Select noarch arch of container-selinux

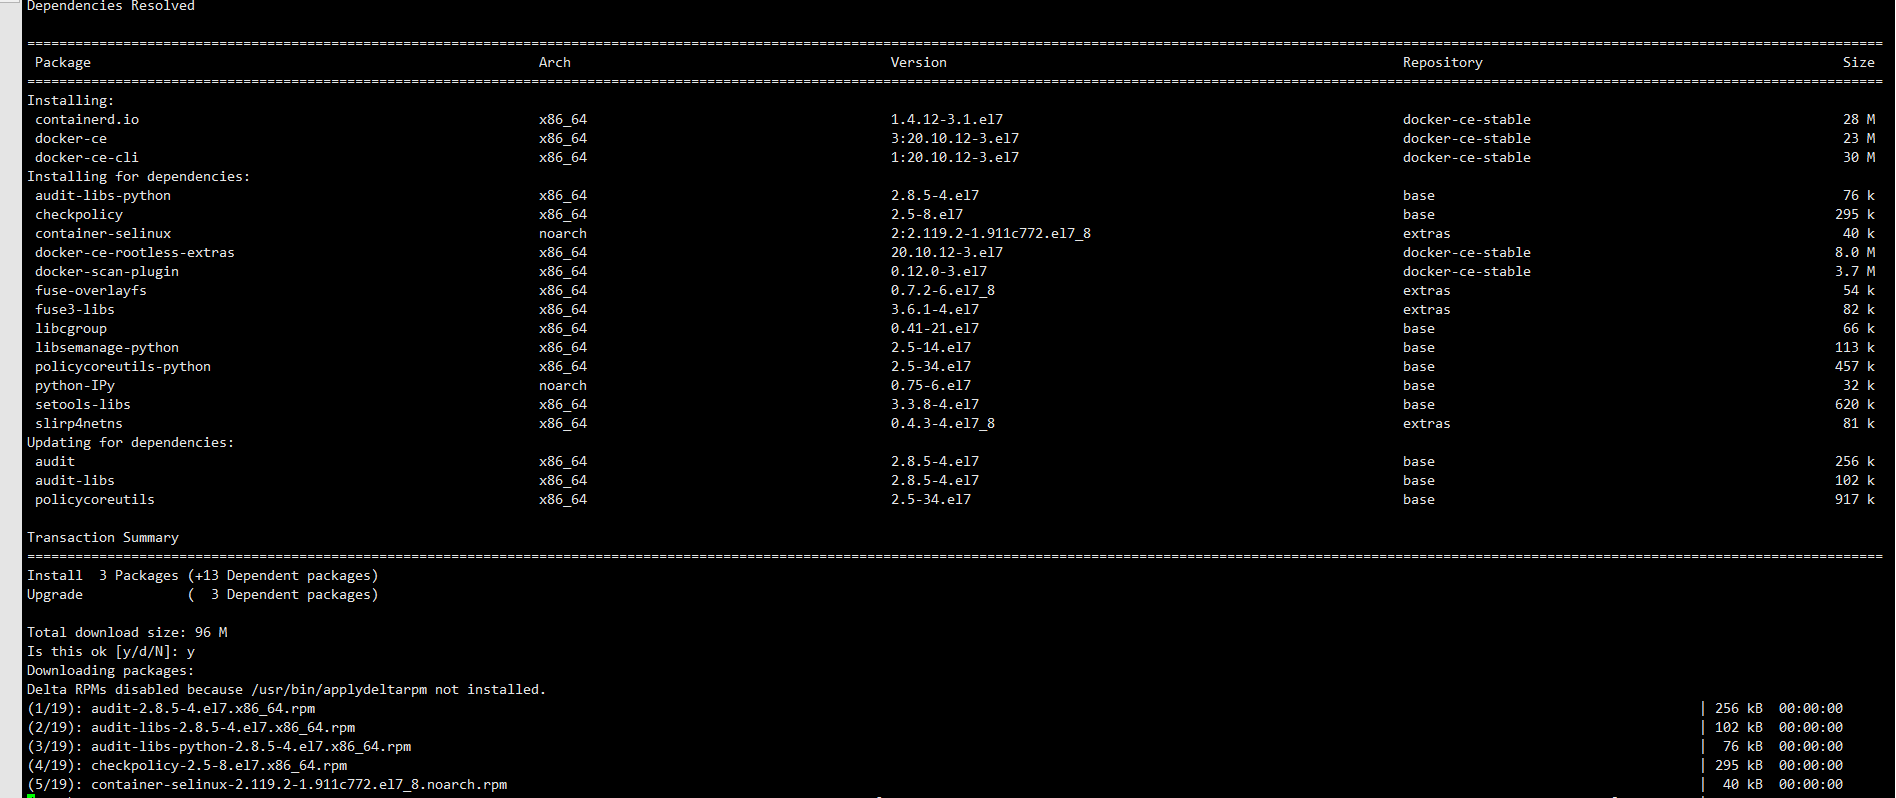tap(563, 233)
